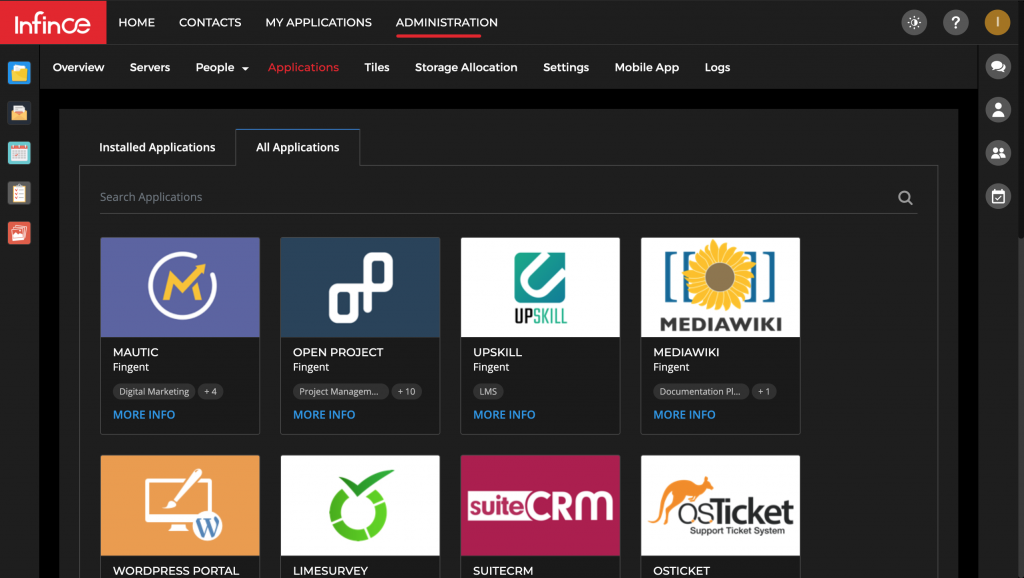Image resolution: width=1024 pixels, height=578 pixels.
Task: Click the WORDPRESS PORTAL title
Action: click(176, 570)
